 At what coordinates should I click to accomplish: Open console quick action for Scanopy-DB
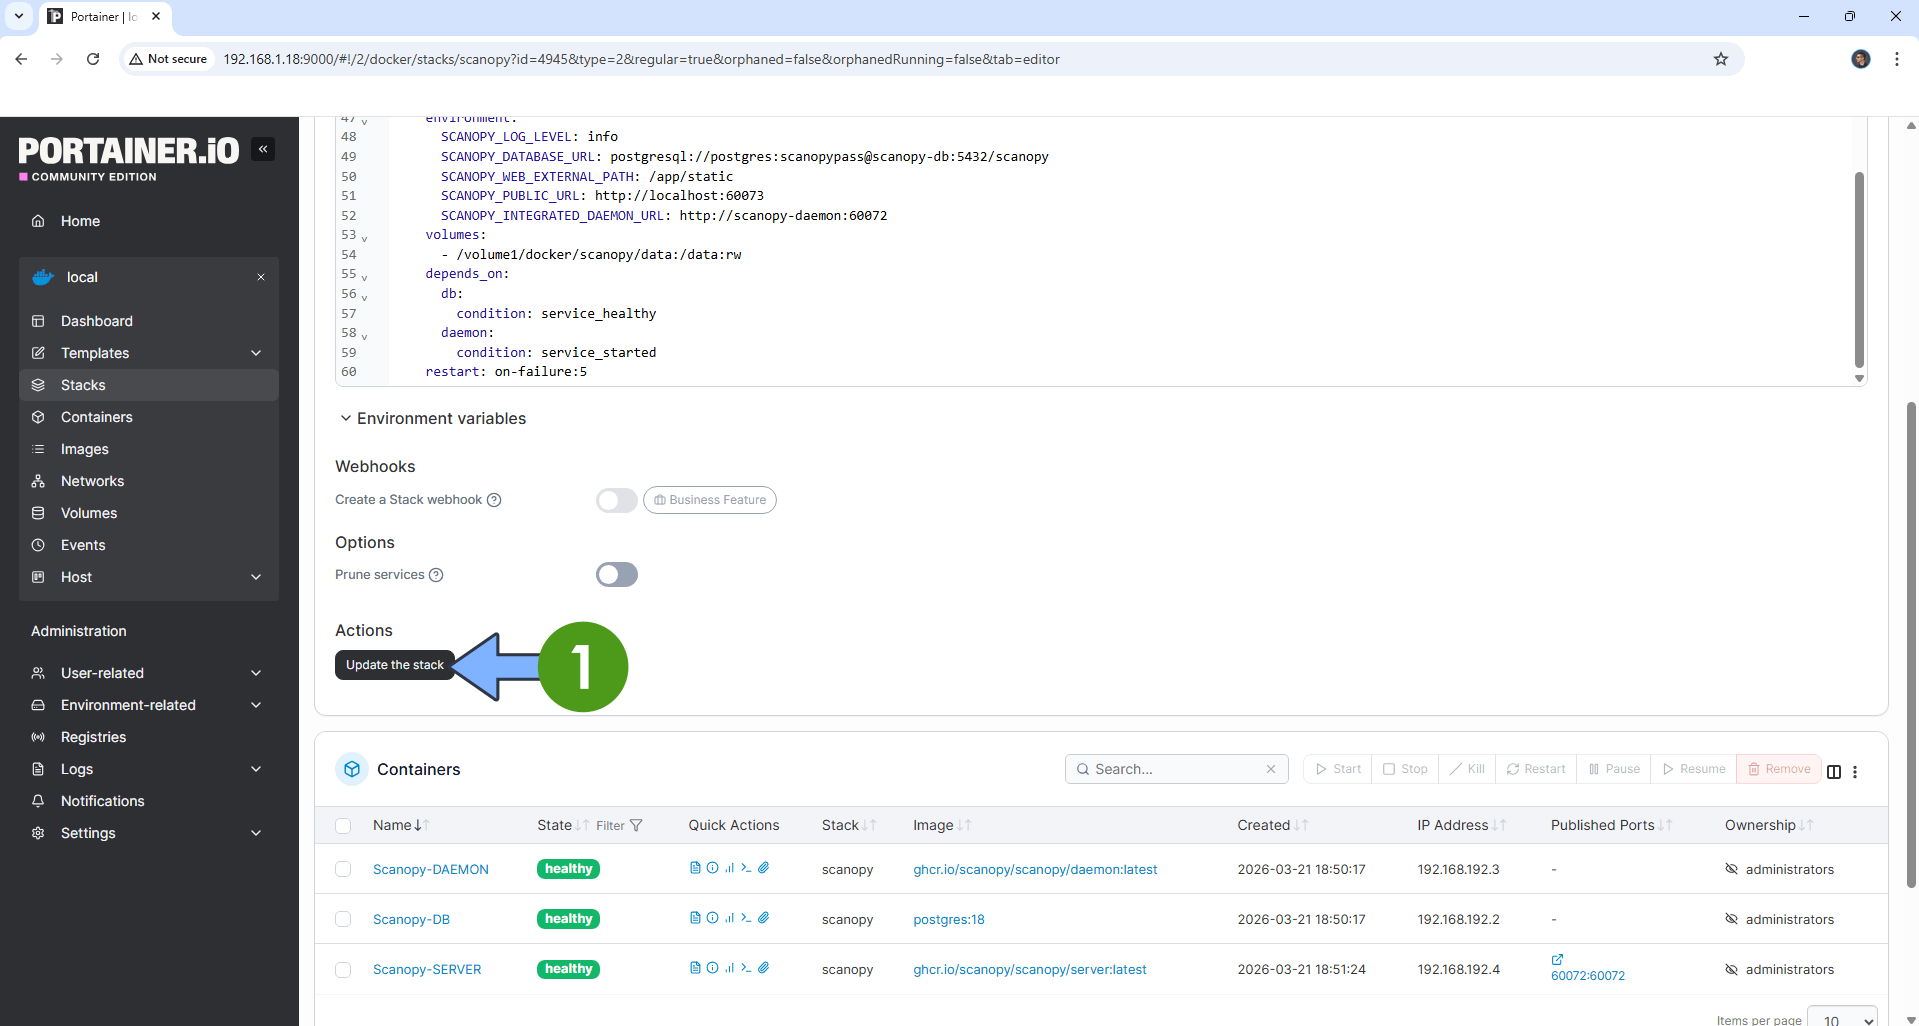point(746,918)
